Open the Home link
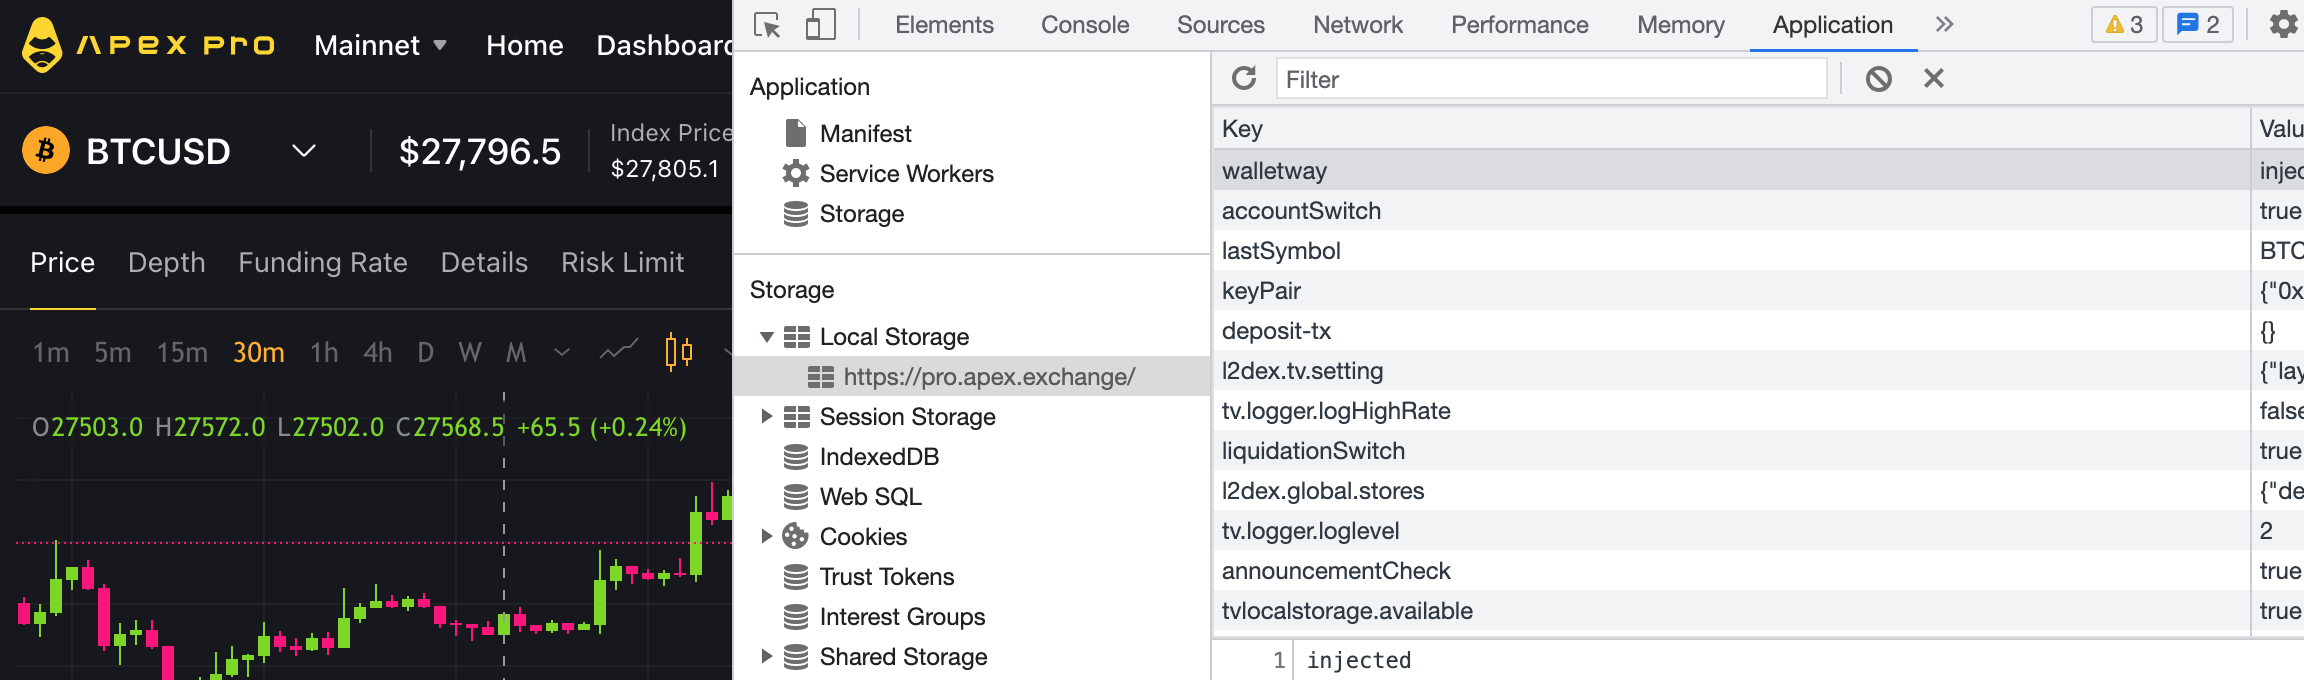 [x=524, y=45]
